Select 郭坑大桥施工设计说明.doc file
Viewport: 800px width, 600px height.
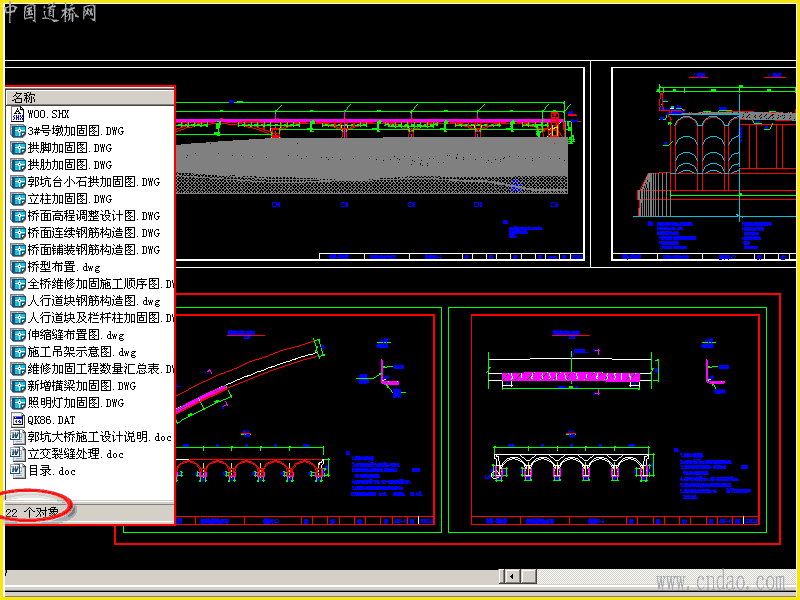(99, 437)
